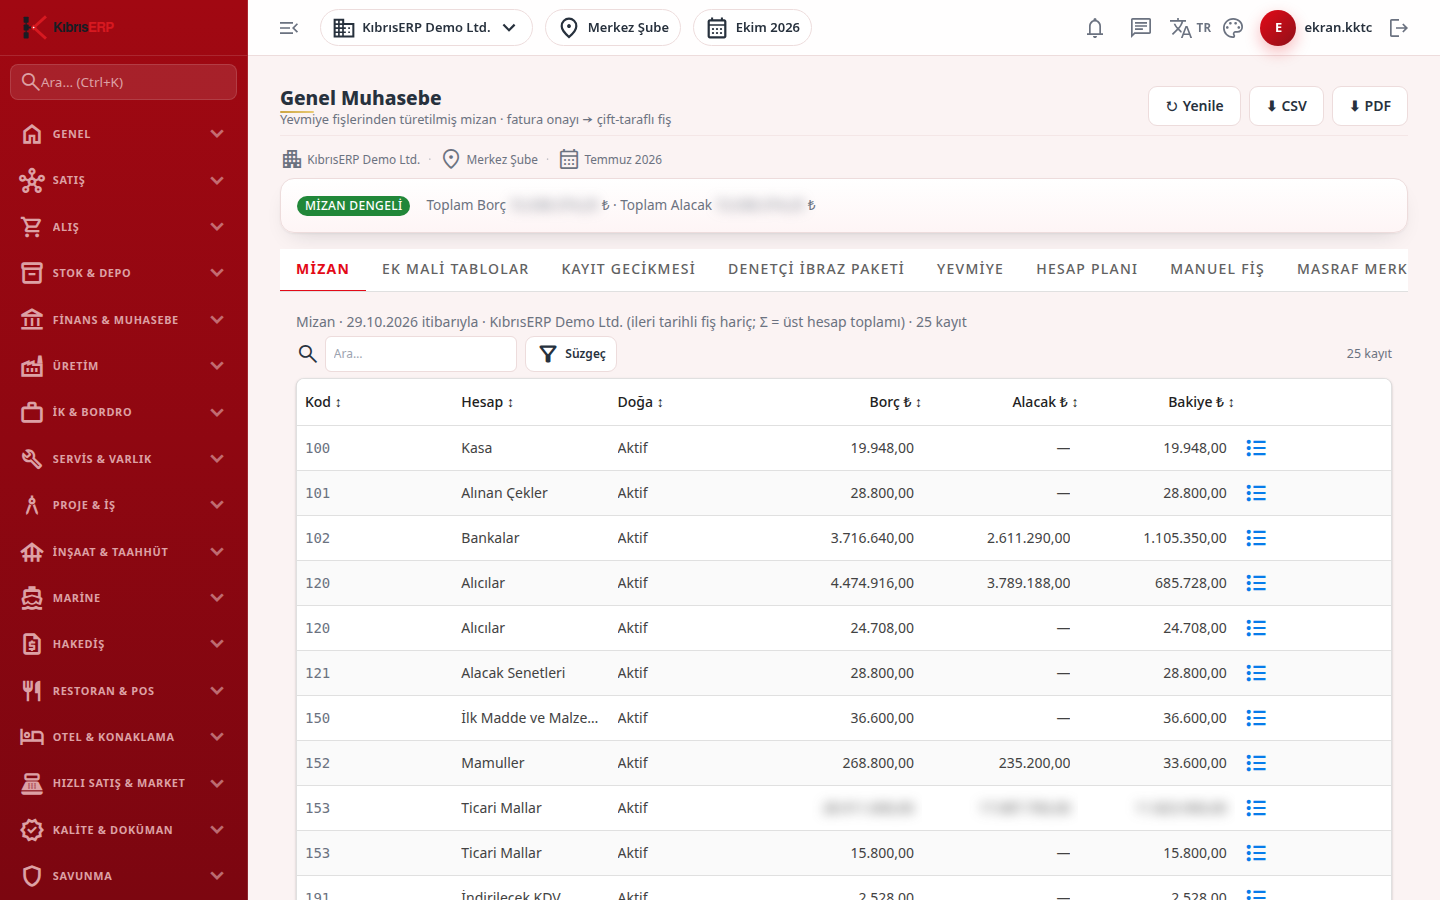Switch language using the TR translate icon
This screenshot has width=1440, height=900.
click(x=1190, y=28)
